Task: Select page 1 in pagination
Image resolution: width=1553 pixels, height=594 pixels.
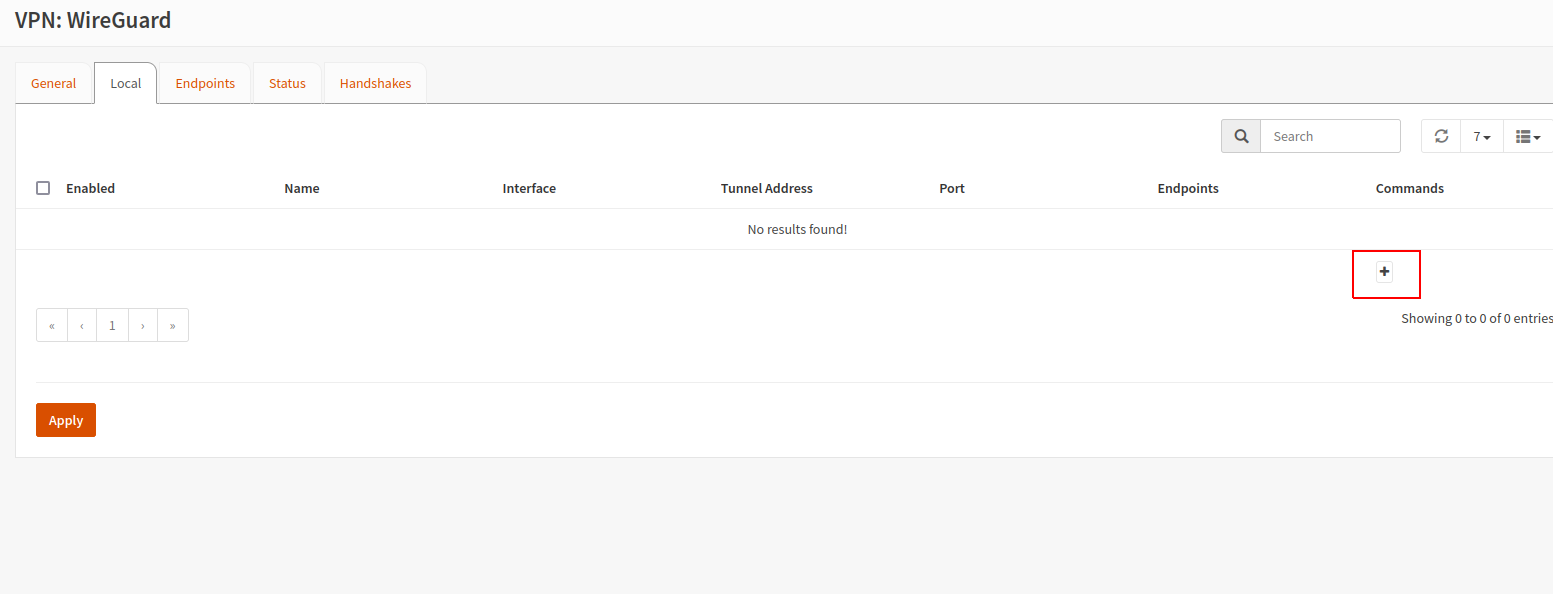Action: click(112, 325)
